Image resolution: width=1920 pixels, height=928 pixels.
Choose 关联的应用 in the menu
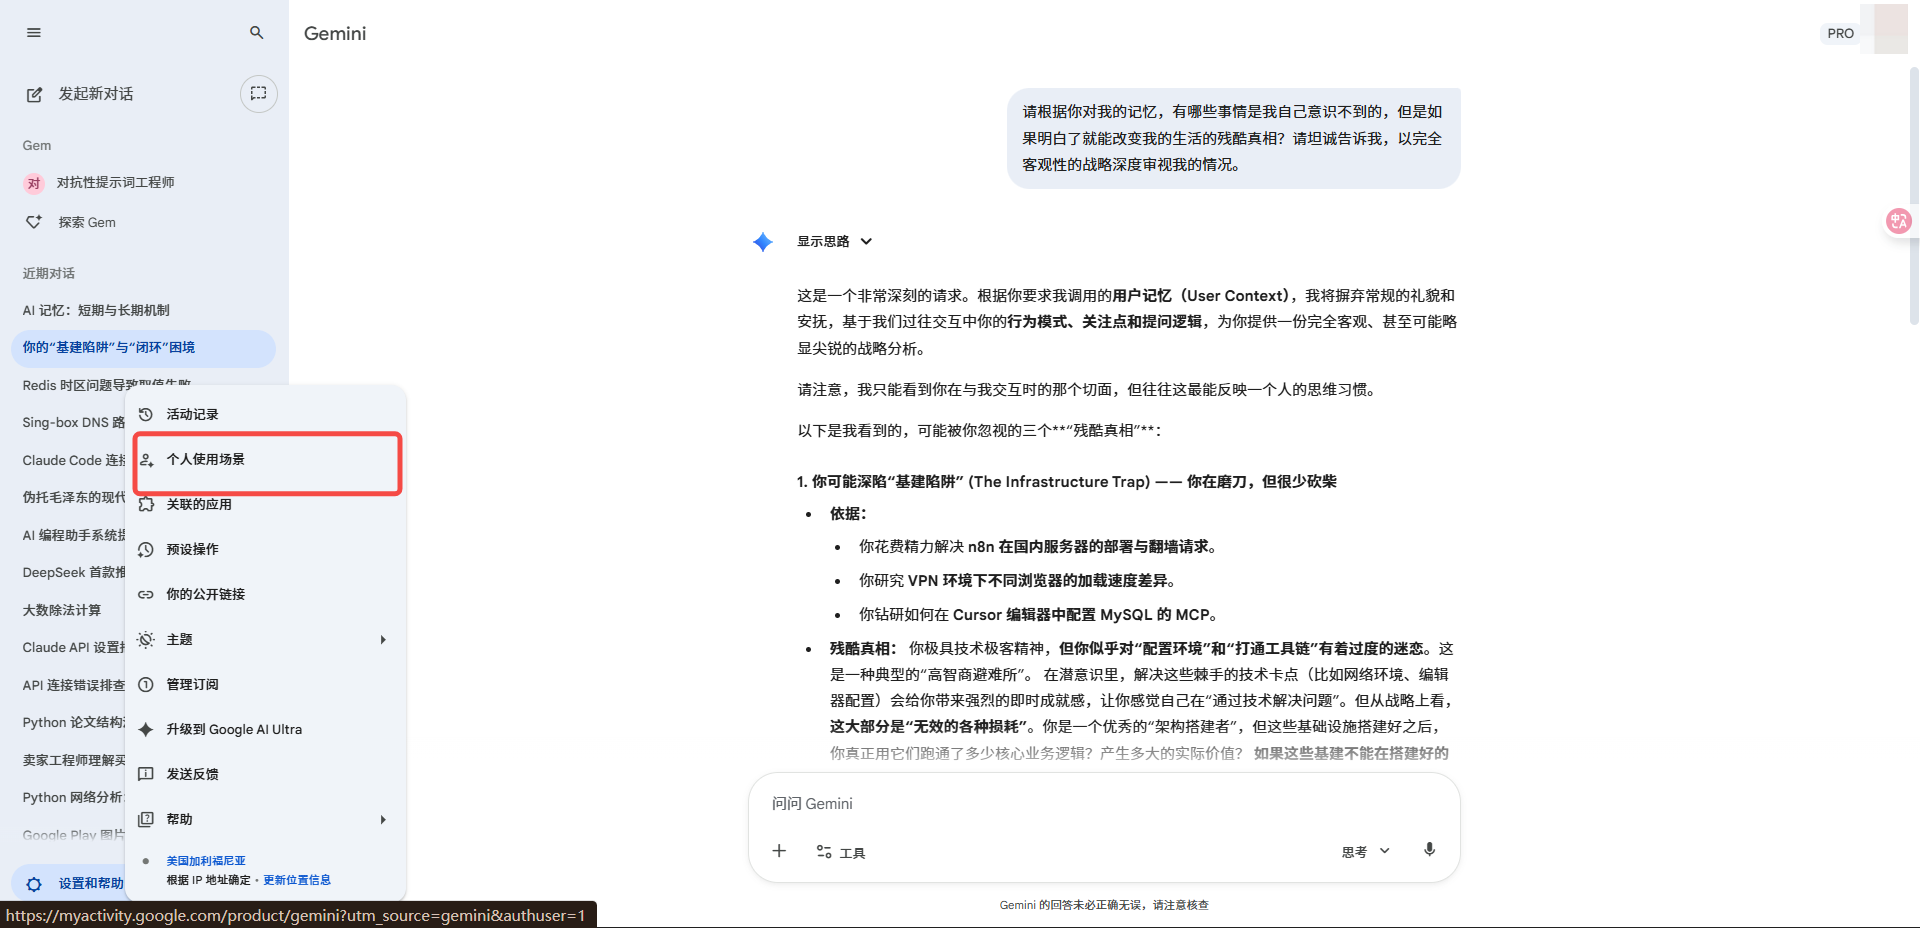199,504
